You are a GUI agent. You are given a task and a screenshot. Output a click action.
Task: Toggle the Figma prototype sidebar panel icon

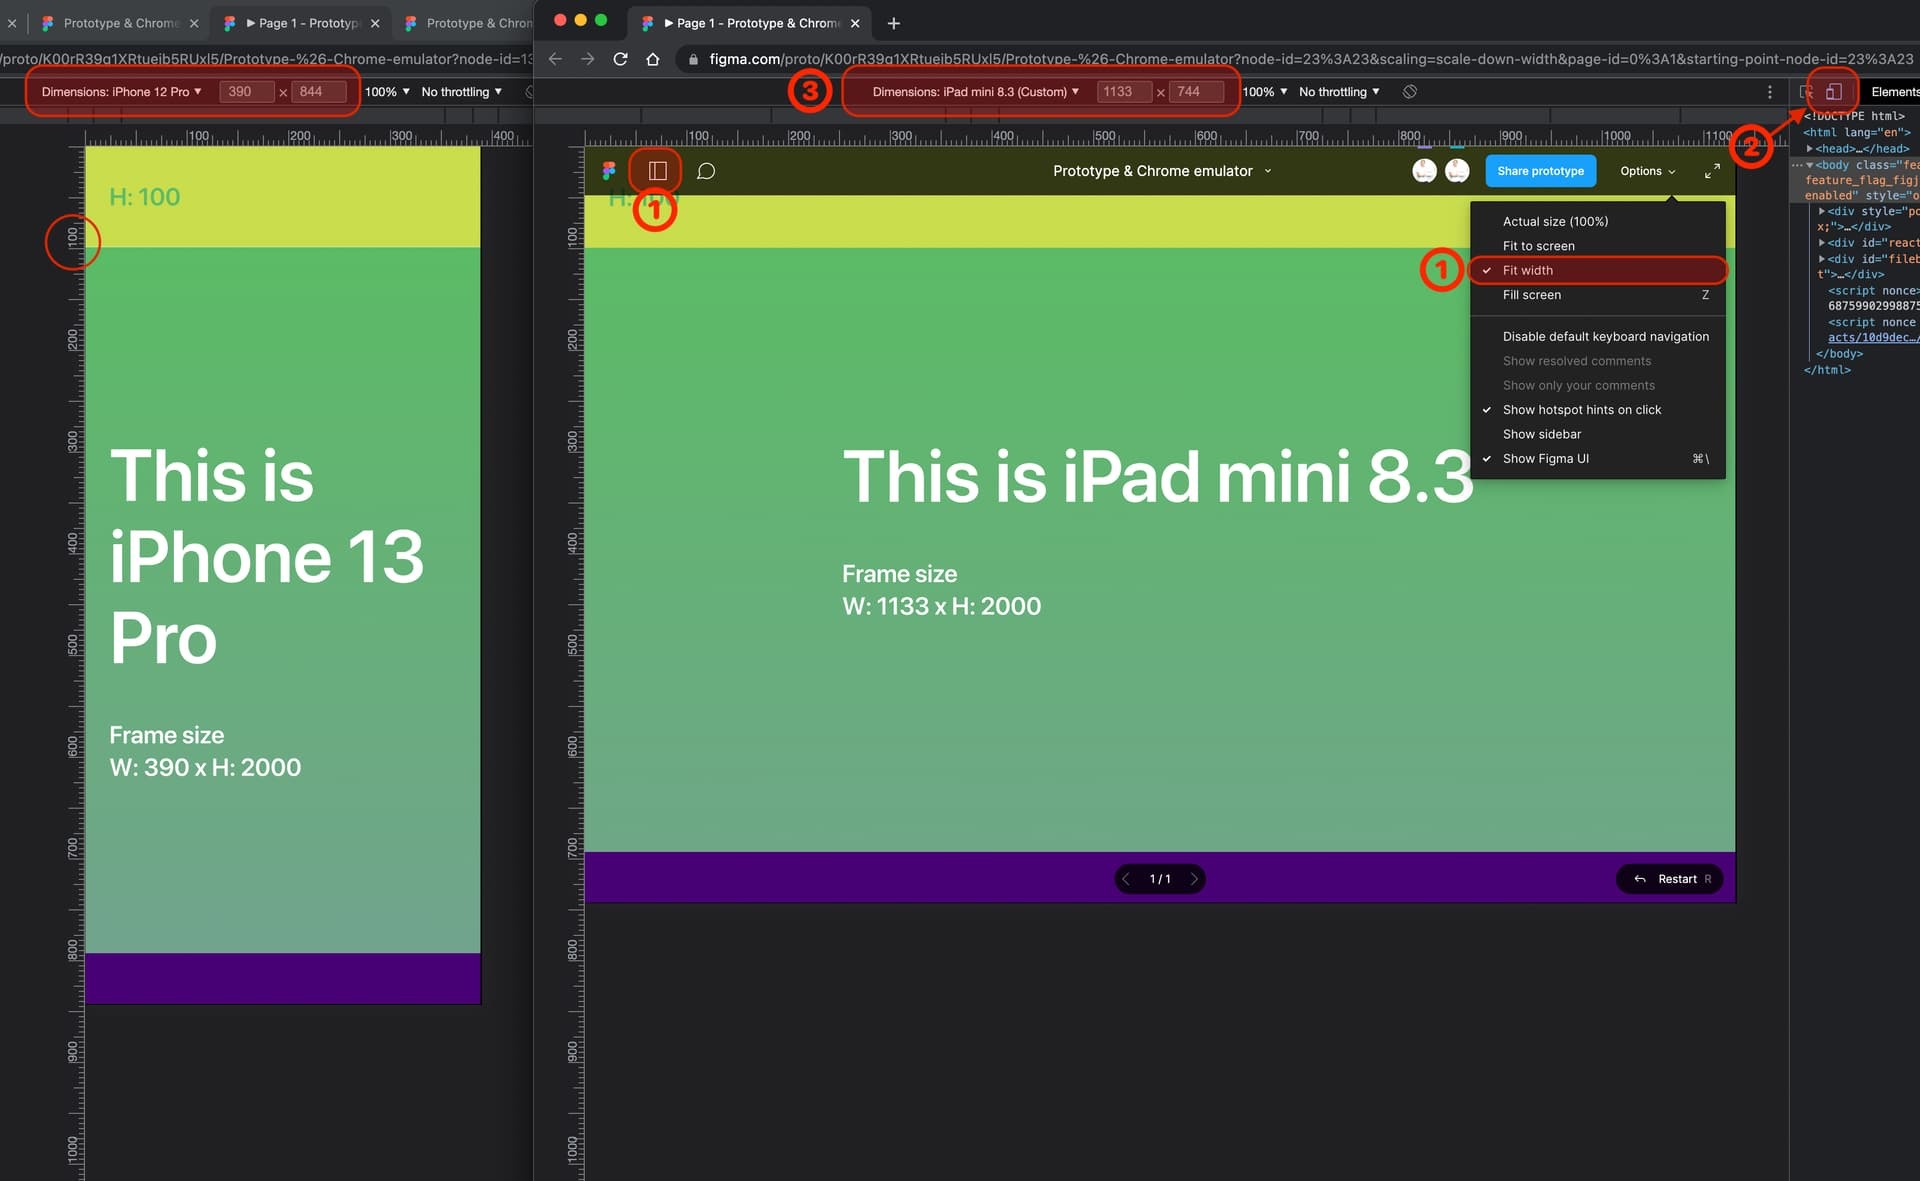click(x=657, y=171)
